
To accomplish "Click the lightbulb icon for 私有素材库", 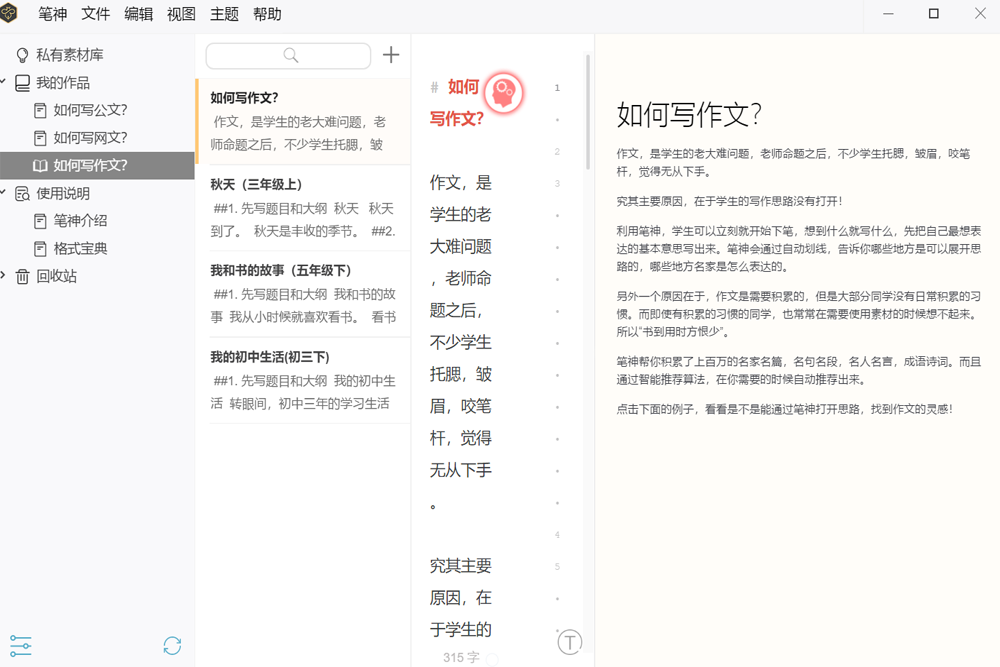I will 22,55.
